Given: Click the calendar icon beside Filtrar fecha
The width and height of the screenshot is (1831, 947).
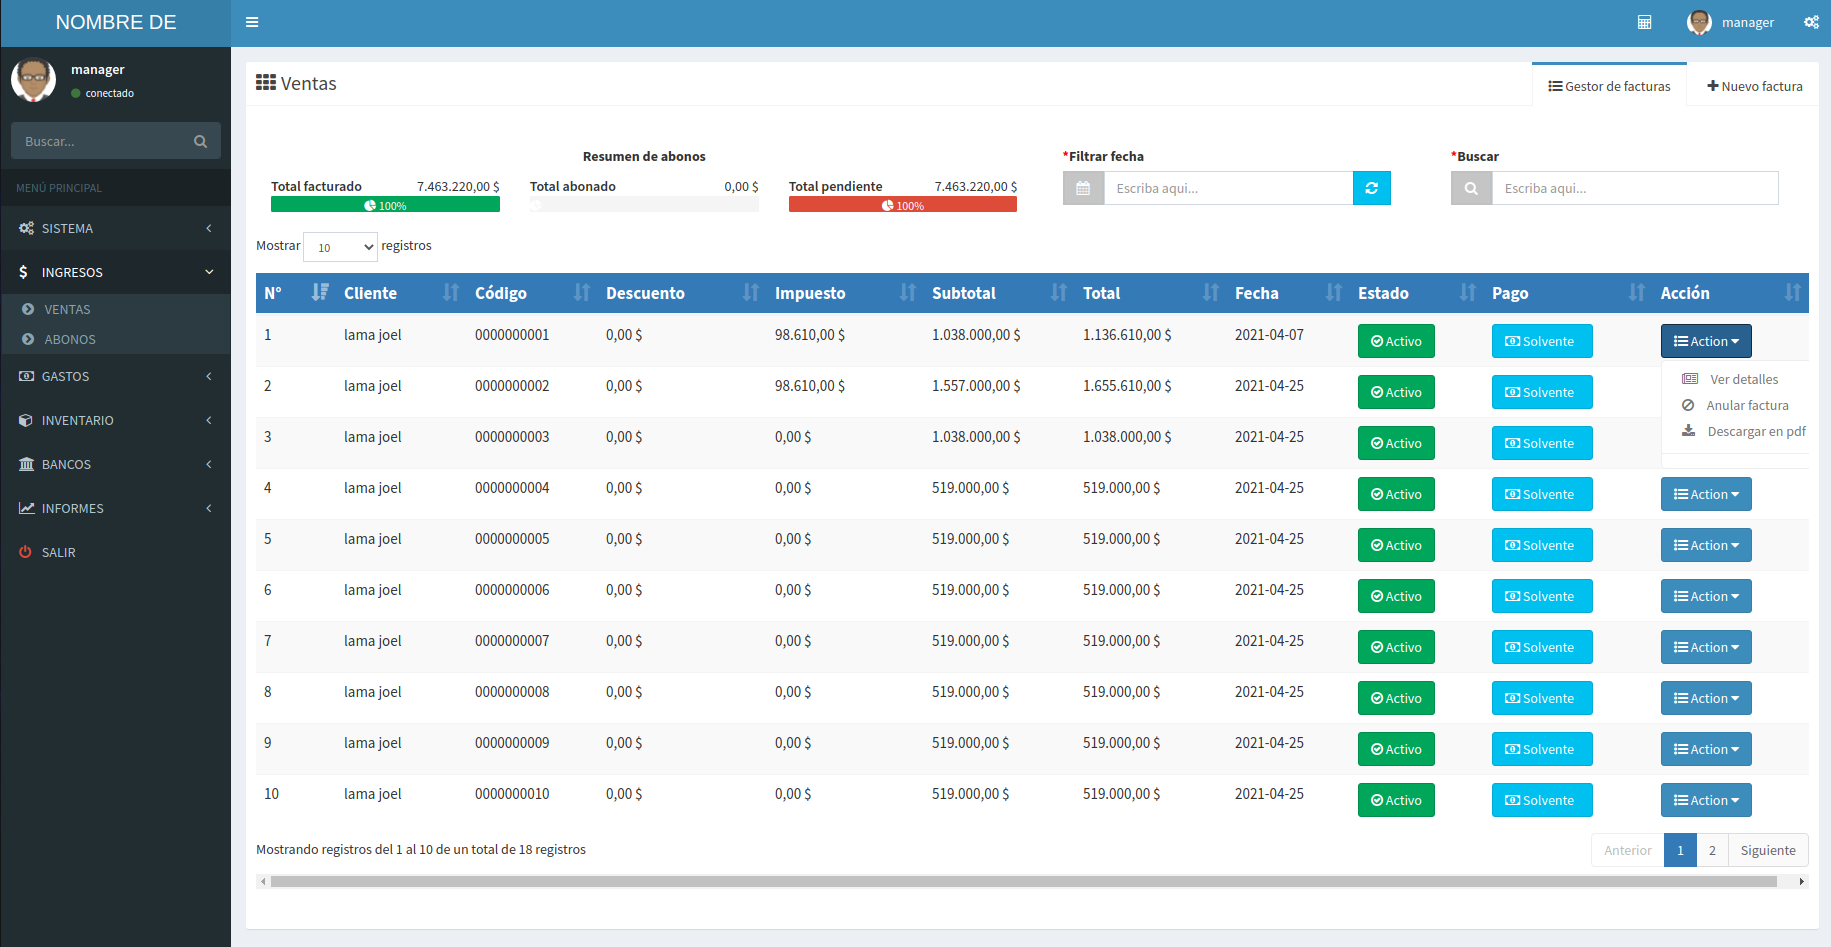Looking at the screenshot, I should coord(1083,188).
